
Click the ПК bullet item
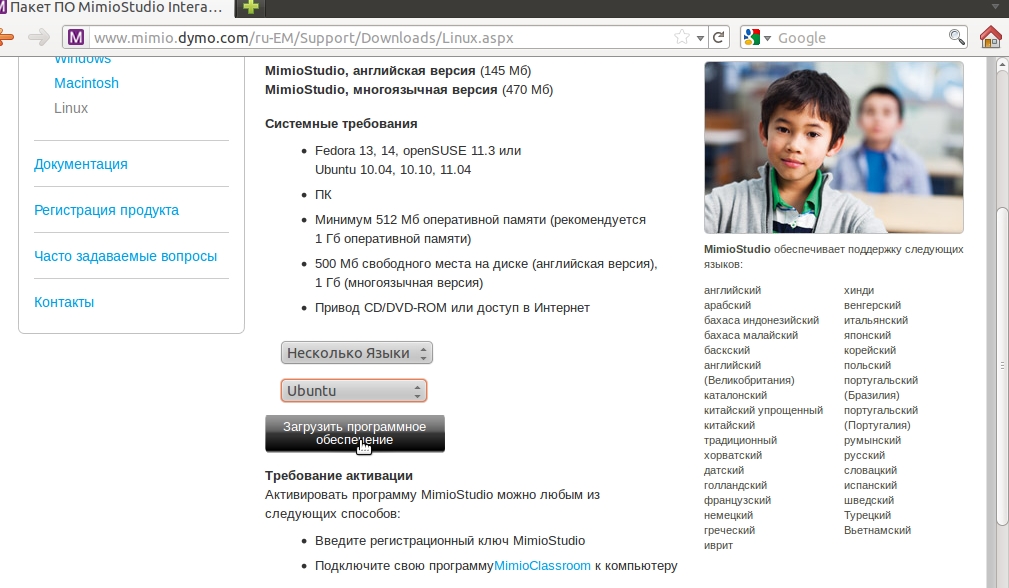[323, 194]
